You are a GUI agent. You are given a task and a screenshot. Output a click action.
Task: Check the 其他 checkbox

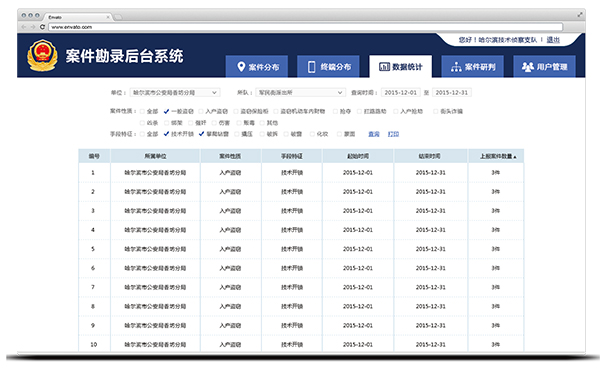pyautogui.click(x=262, y=123)
